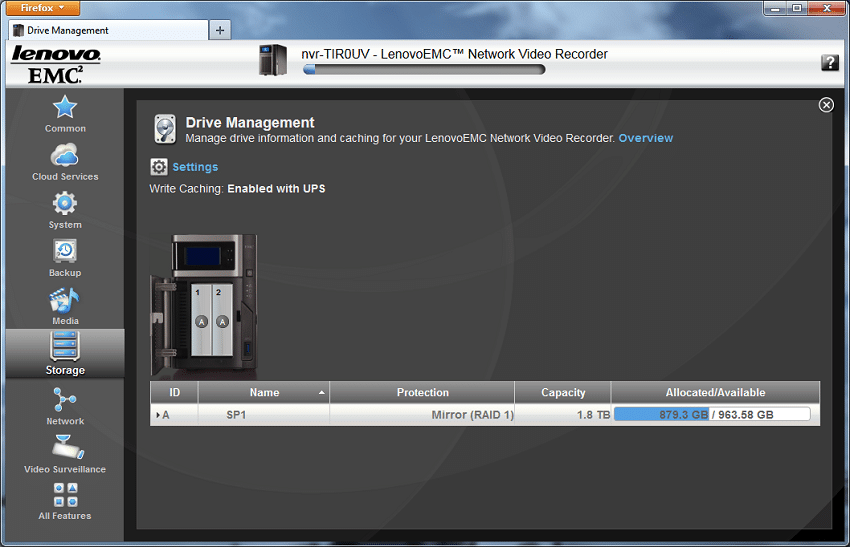Screen dimensions: 850x547
Task: Select drive bay 2 in device image
Action: 222,320
